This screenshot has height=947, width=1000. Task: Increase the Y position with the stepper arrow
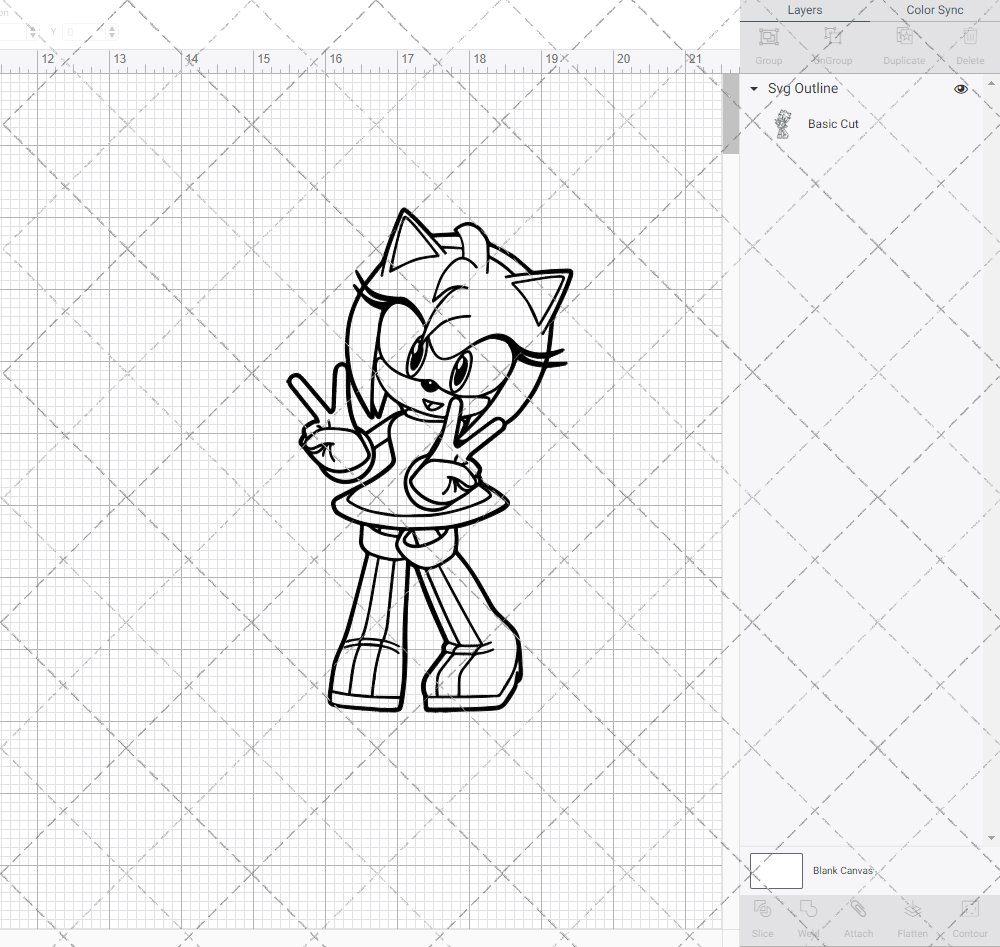point(110,27)
